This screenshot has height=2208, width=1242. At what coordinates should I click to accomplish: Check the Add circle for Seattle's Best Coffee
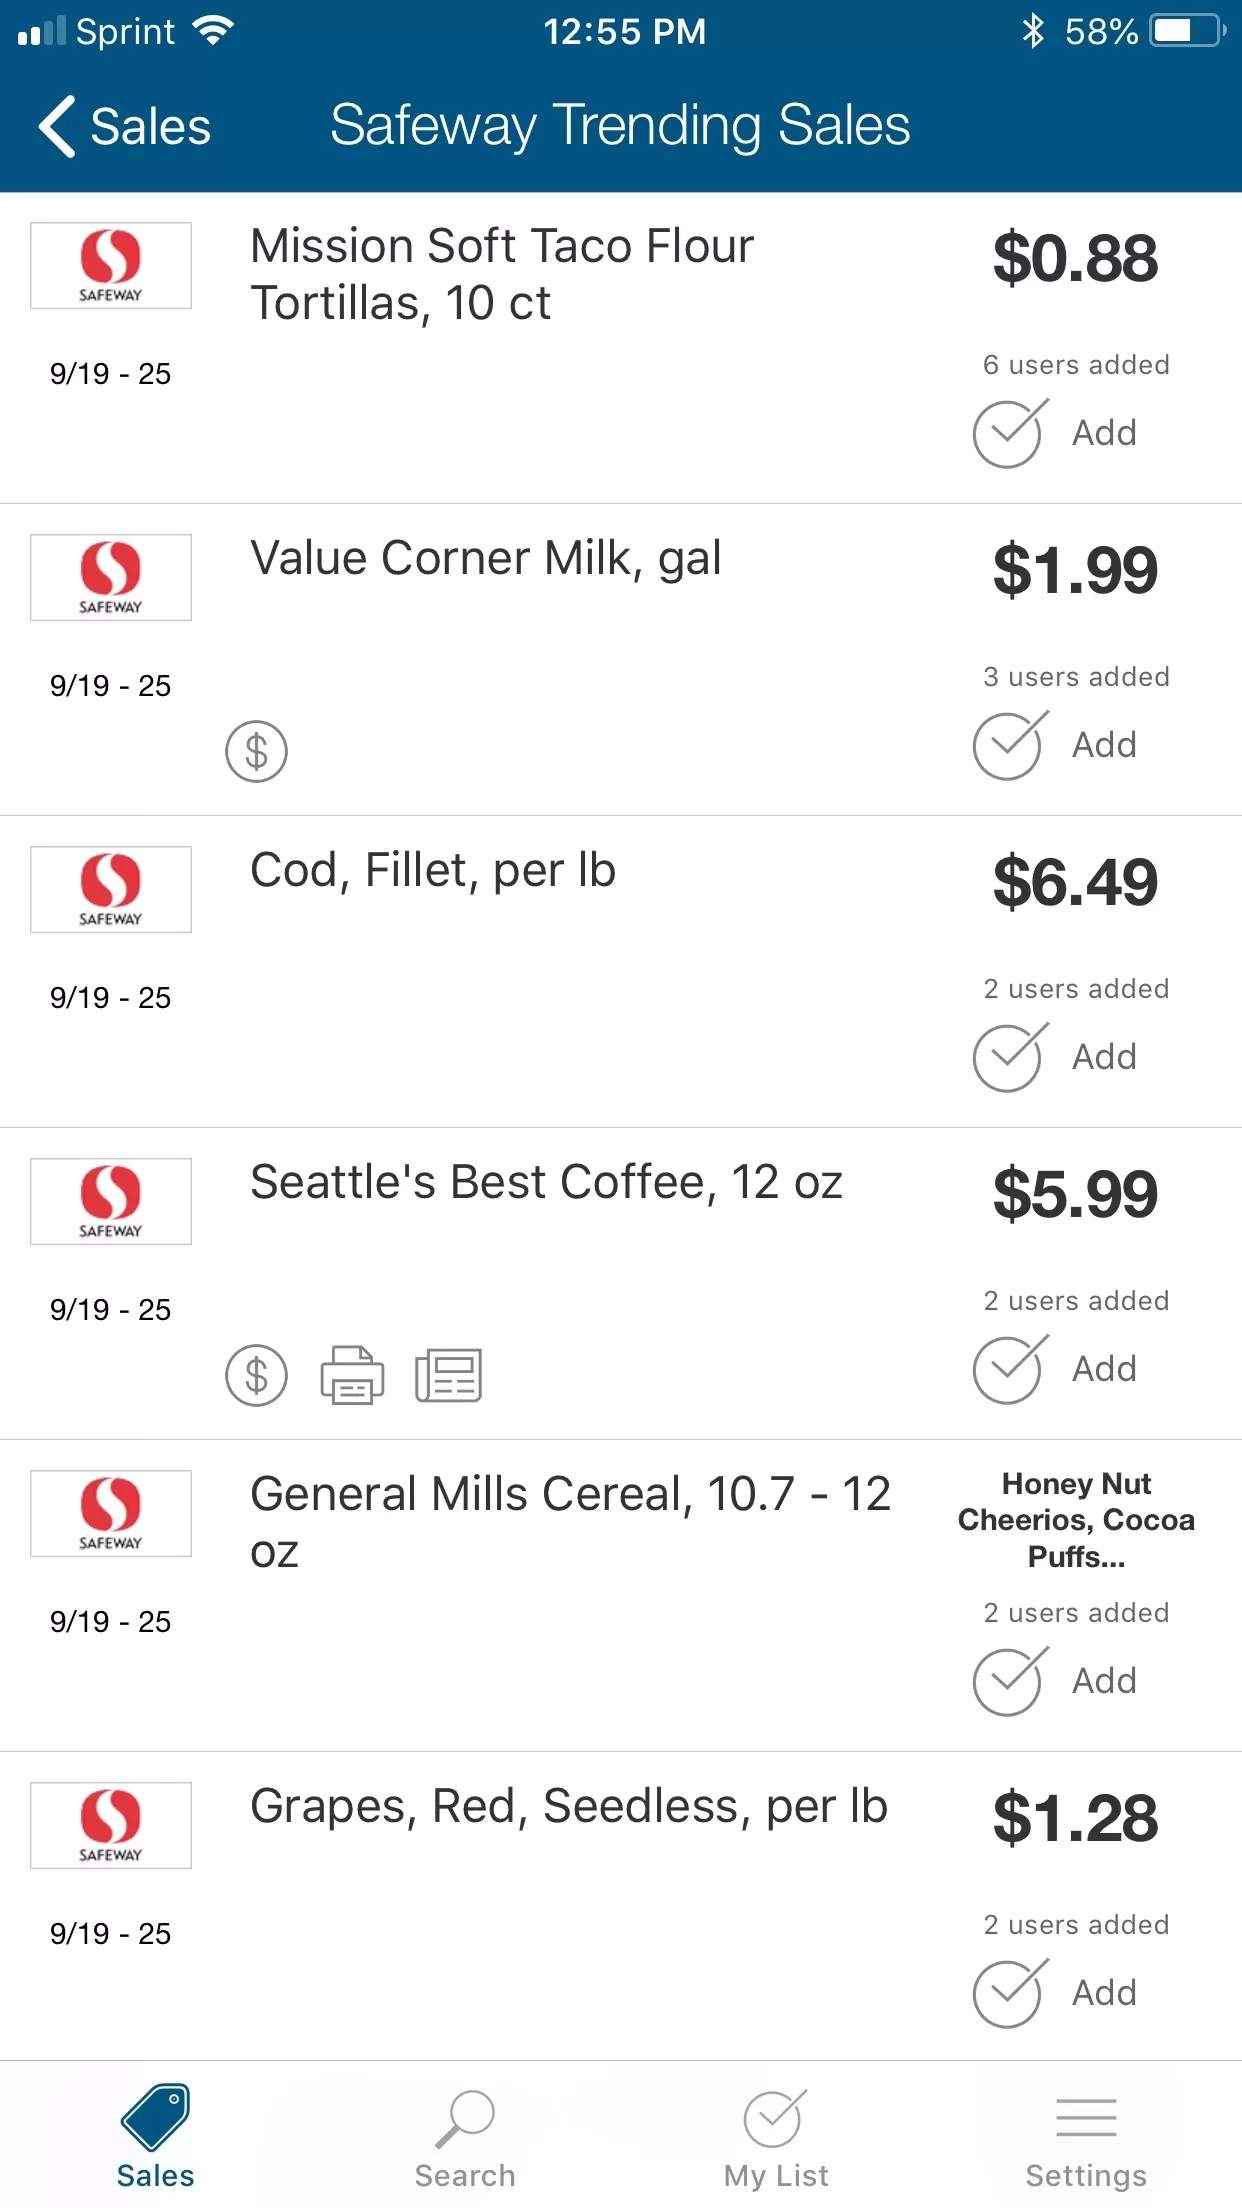tap(1010, 1369)
